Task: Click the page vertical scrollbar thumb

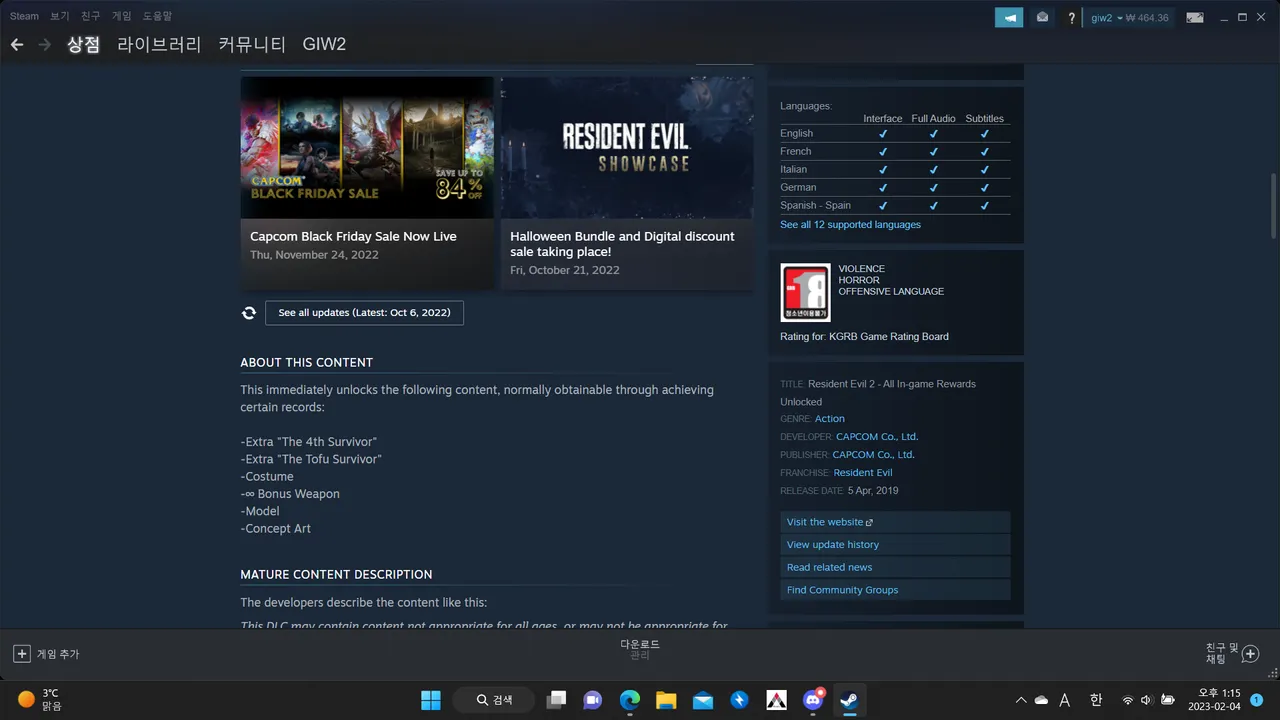Action: [1273, 205]
